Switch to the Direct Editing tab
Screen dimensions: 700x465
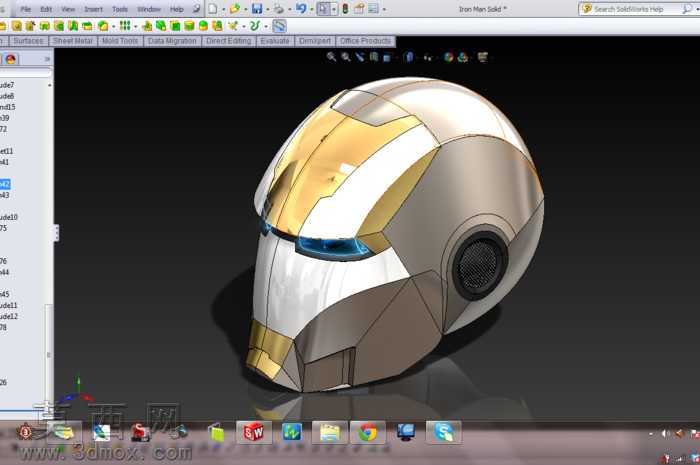coord(229,41)
